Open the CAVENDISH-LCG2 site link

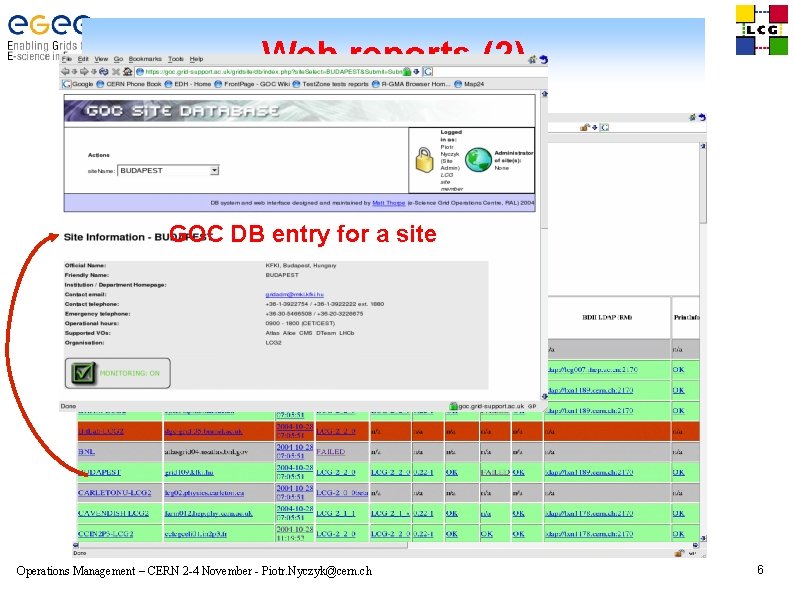tap(113, 513)
